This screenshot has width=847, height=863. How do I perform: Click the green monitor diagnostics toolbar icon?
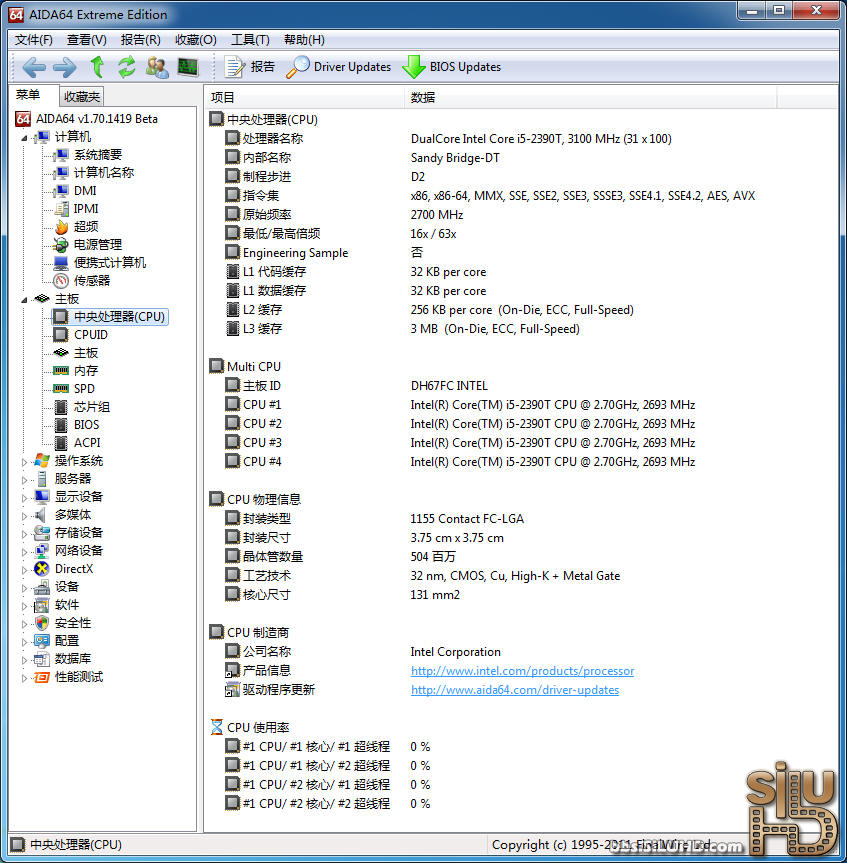click(x=188, y=67)
